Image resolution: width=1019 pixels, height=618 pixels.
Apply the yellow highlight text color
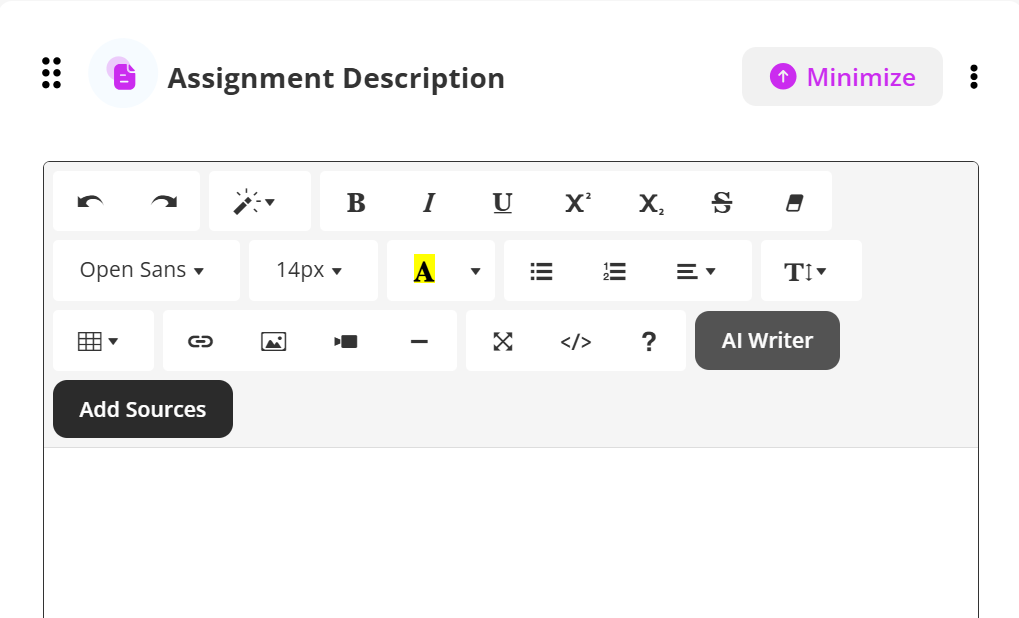click(424, 270)
